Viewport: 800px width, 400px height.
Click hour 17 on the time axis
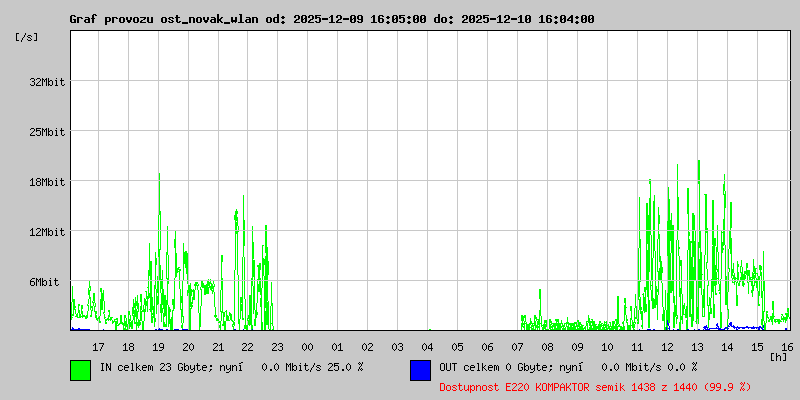98,347
